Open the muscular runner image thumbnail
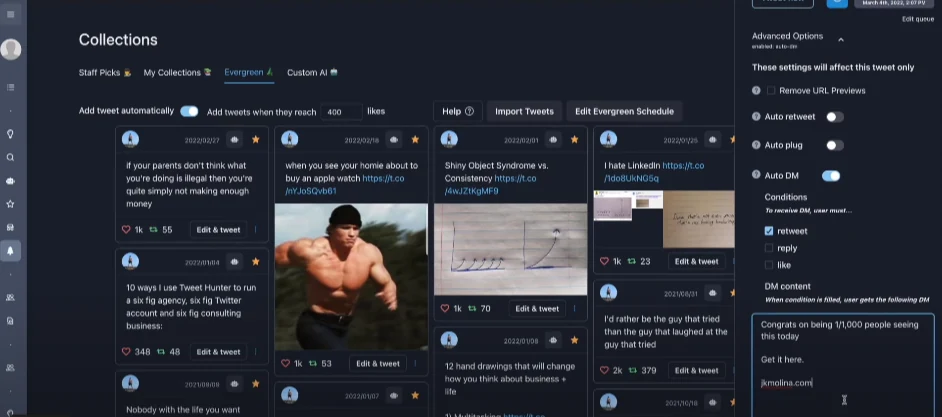This screenshot has height=417, width=942. (351, 277)
